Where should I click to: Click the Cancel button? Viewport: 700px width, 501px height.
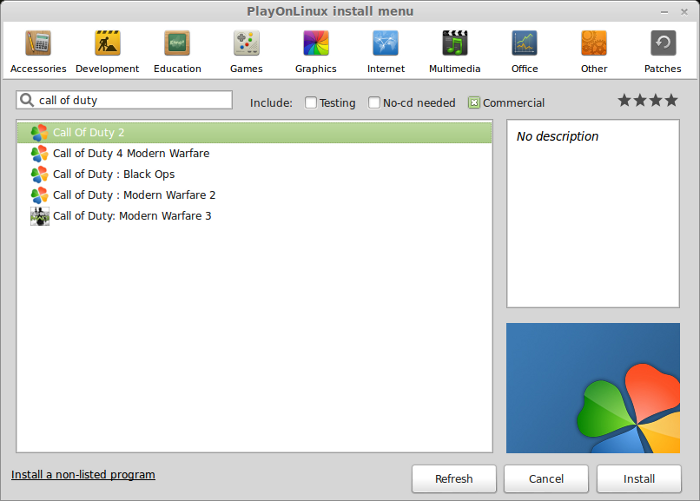(546, 479)
